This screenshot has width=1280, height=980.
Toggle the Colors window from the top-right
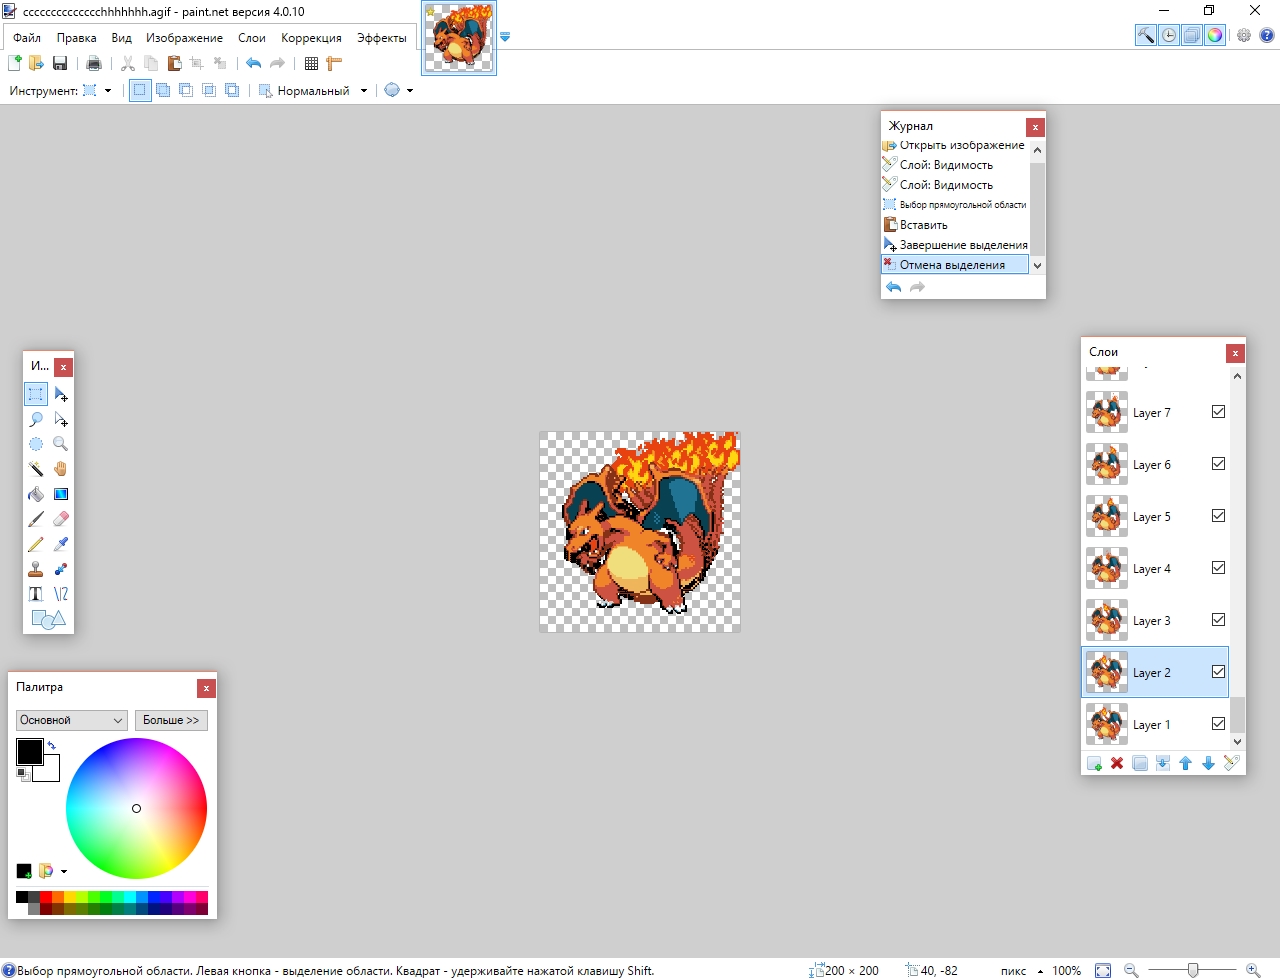click(1214, 35)
